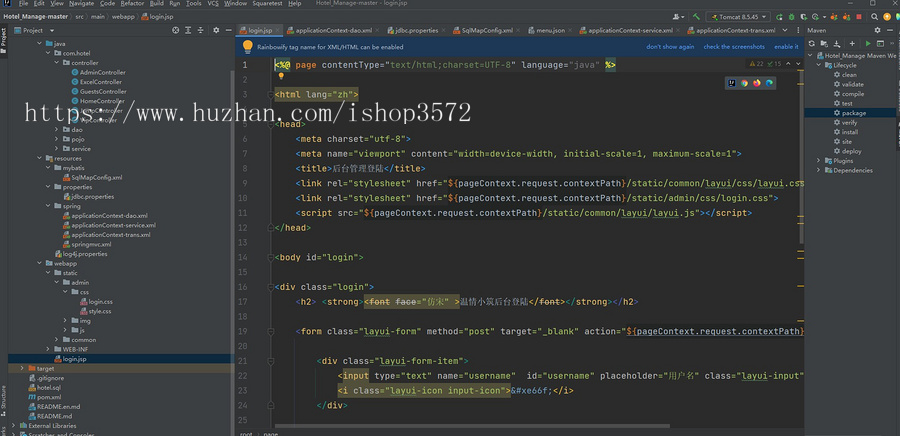The width and height of the screenshot is (900, 436).
Task: Expand the target folder
Action: [x=22, y=368]
